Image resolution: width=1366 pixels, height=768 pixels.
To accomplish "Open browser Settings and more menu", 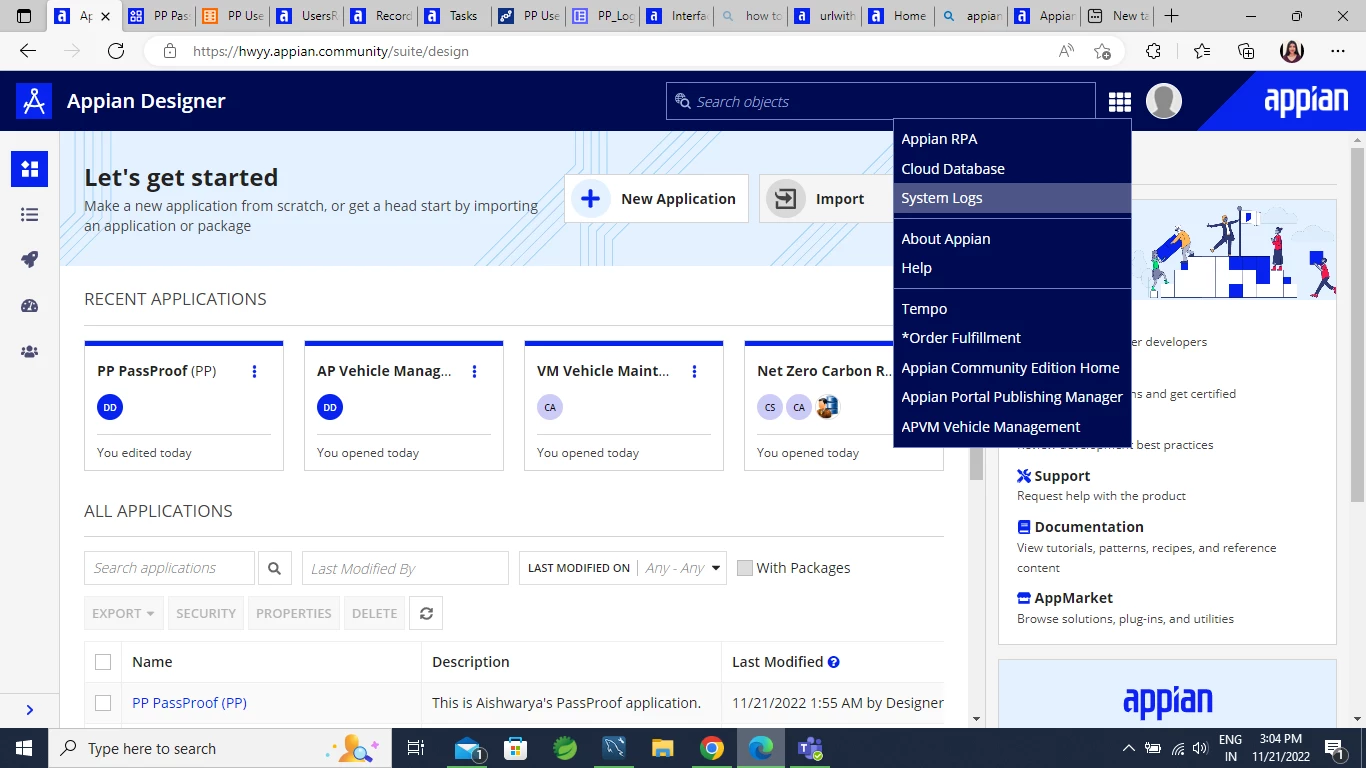I will (1338, 51).
